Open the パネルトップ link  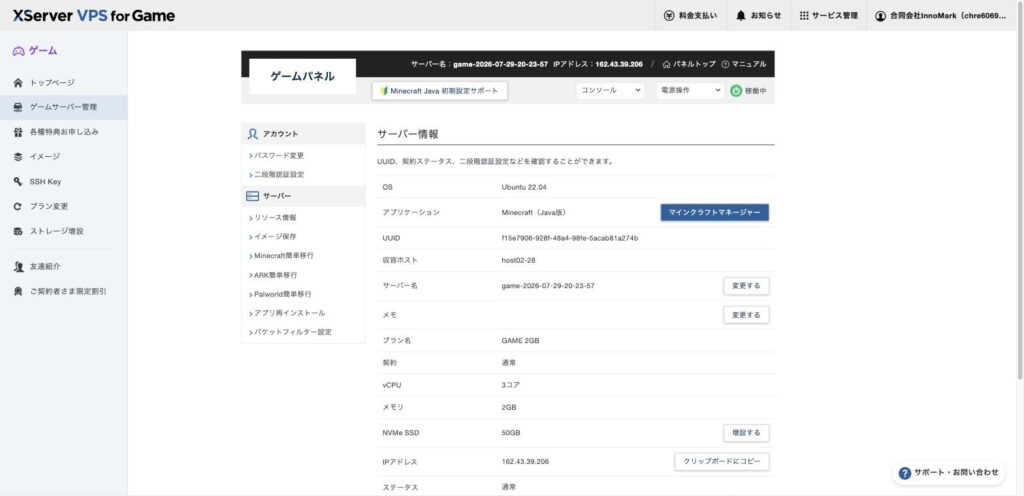click(689, 64)
